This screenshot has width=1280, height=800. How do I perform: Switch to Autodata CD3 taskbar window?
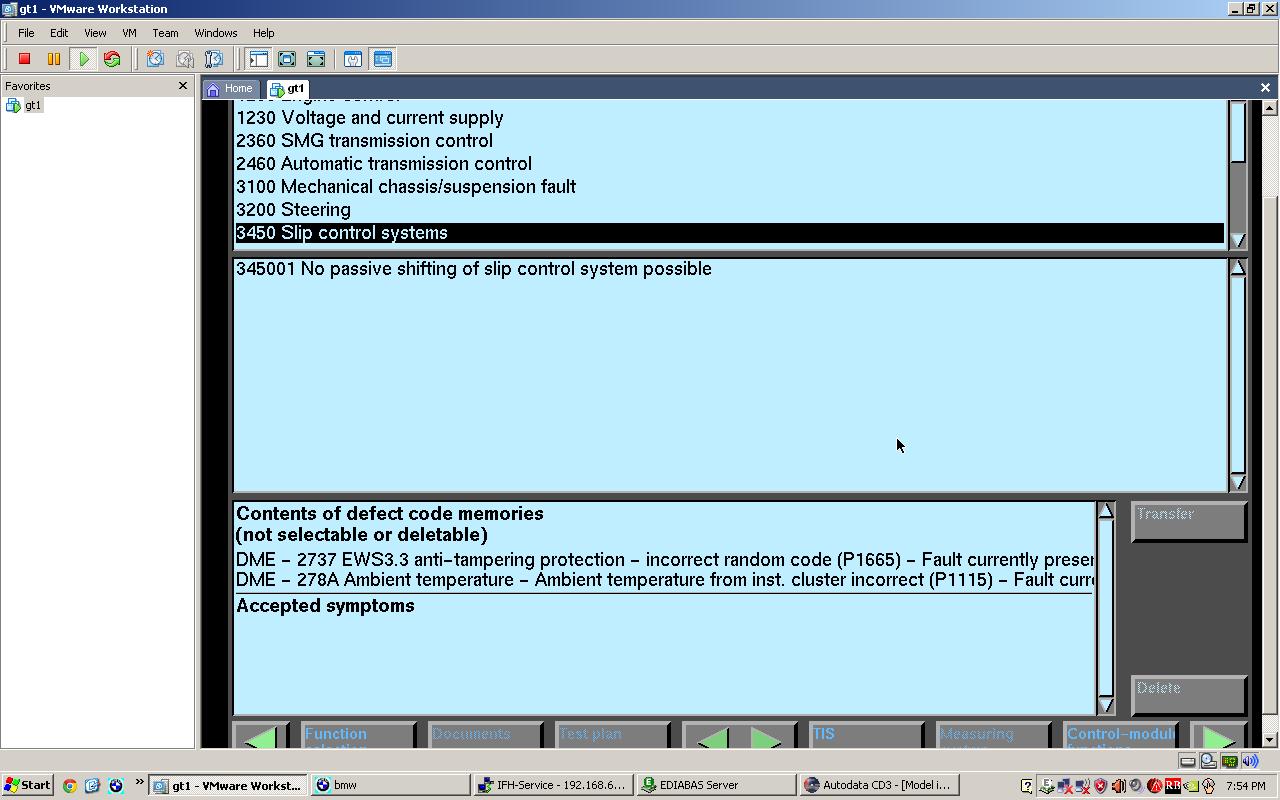coord(879,785)
